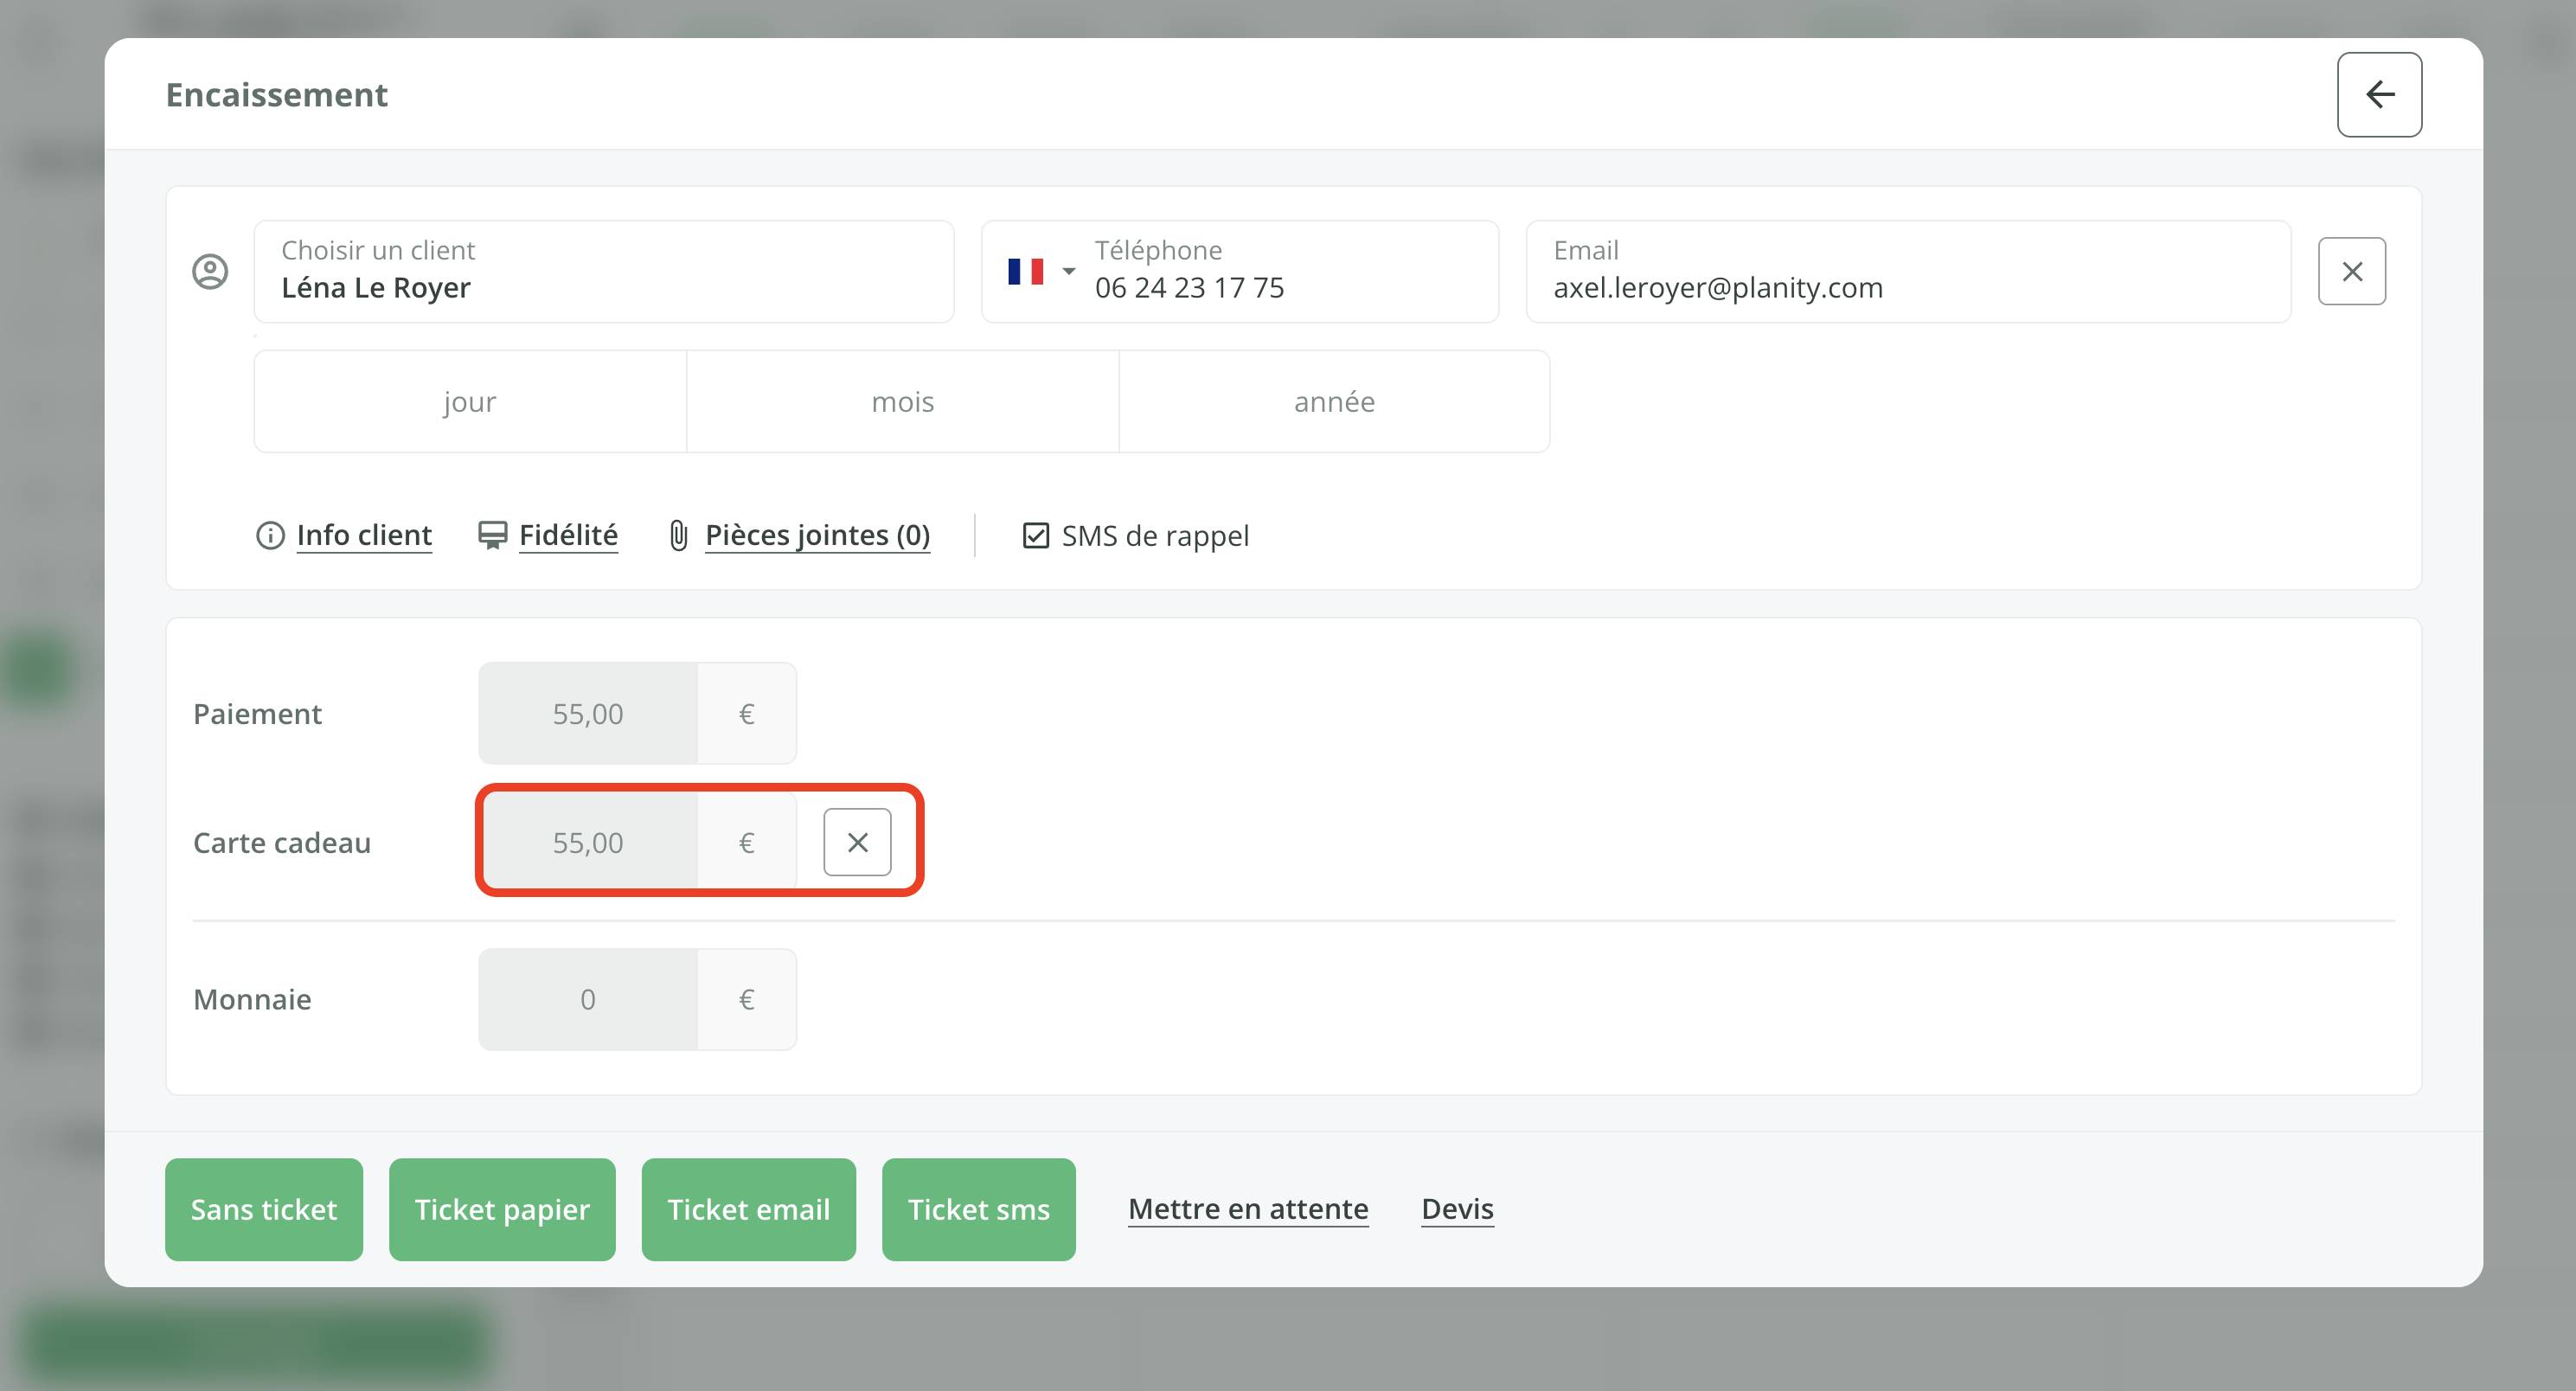This screenshot has height=1391, width=2576.
Task: Click the French flag icon
Action: [1025, 271]
